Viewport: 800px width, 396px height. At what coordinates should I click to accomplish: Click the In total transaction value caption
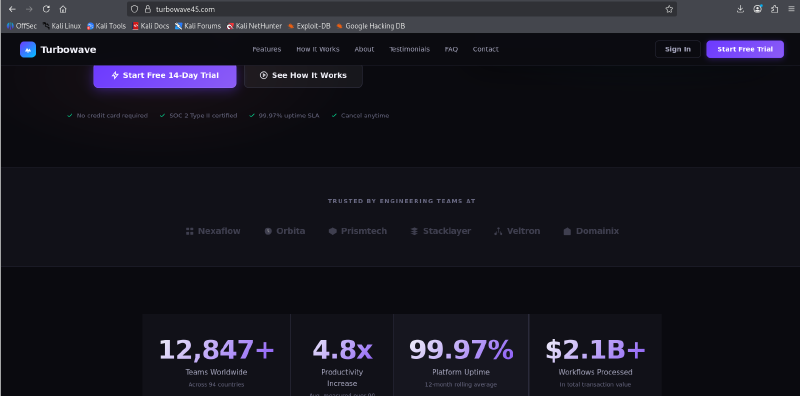click(x=595, y=385)
